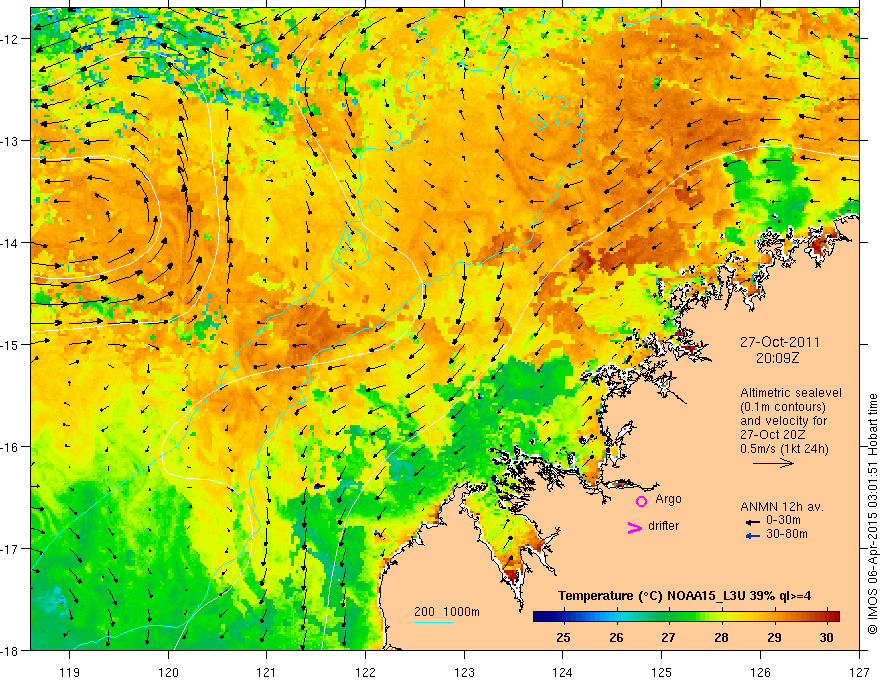Click the black 0-30m ANMN arrow symbol
The height and width of the screenshot is (680, 880).
coord(752,522)
